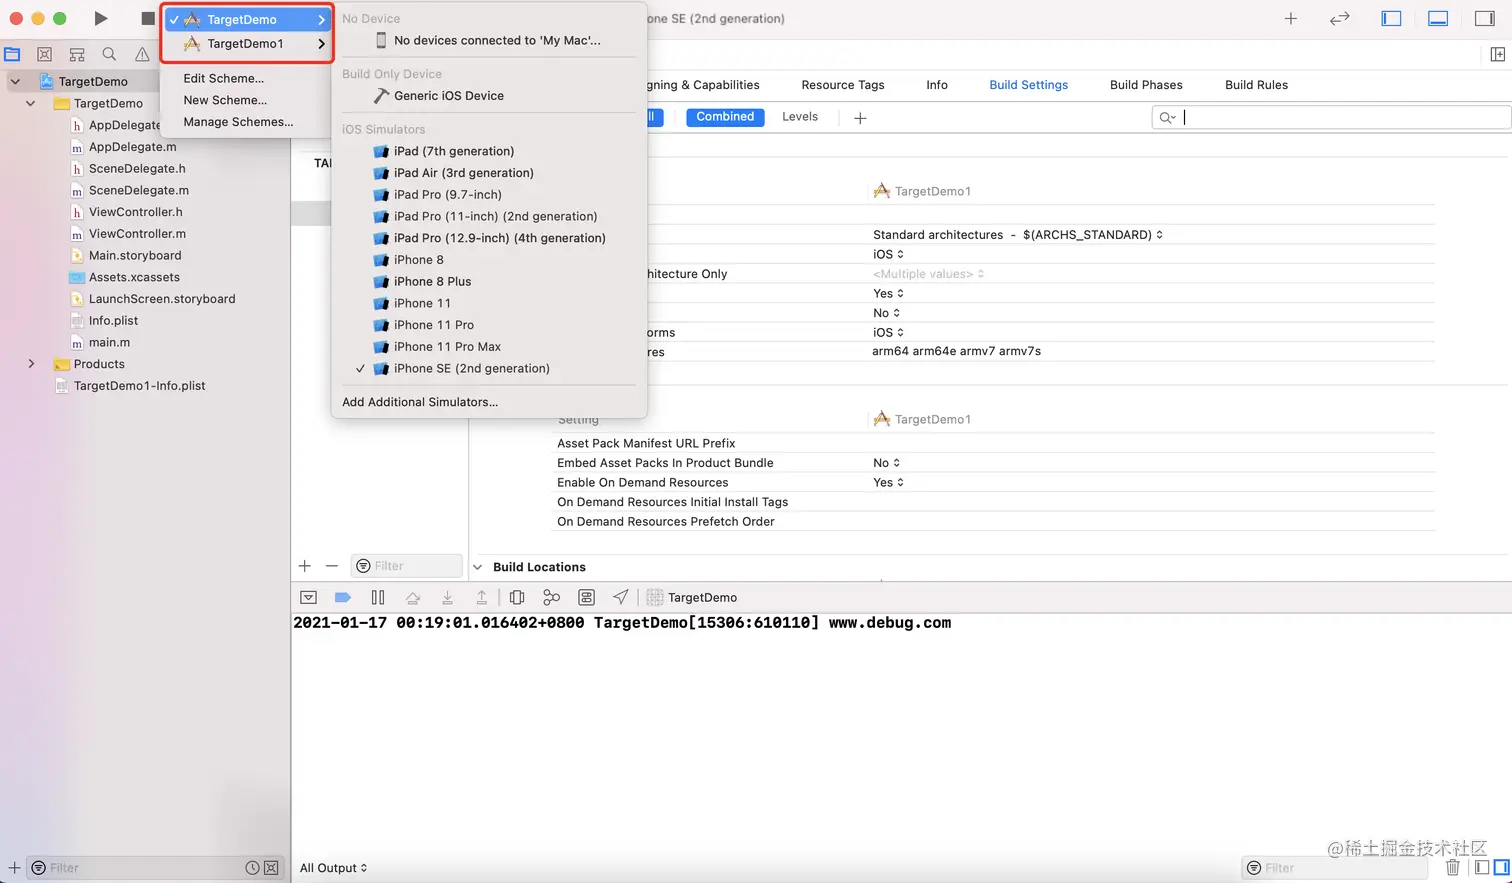Click the Add Editor icon at the editor's right edge
Screen dimensions: 1512x883
coord(1498,54)
